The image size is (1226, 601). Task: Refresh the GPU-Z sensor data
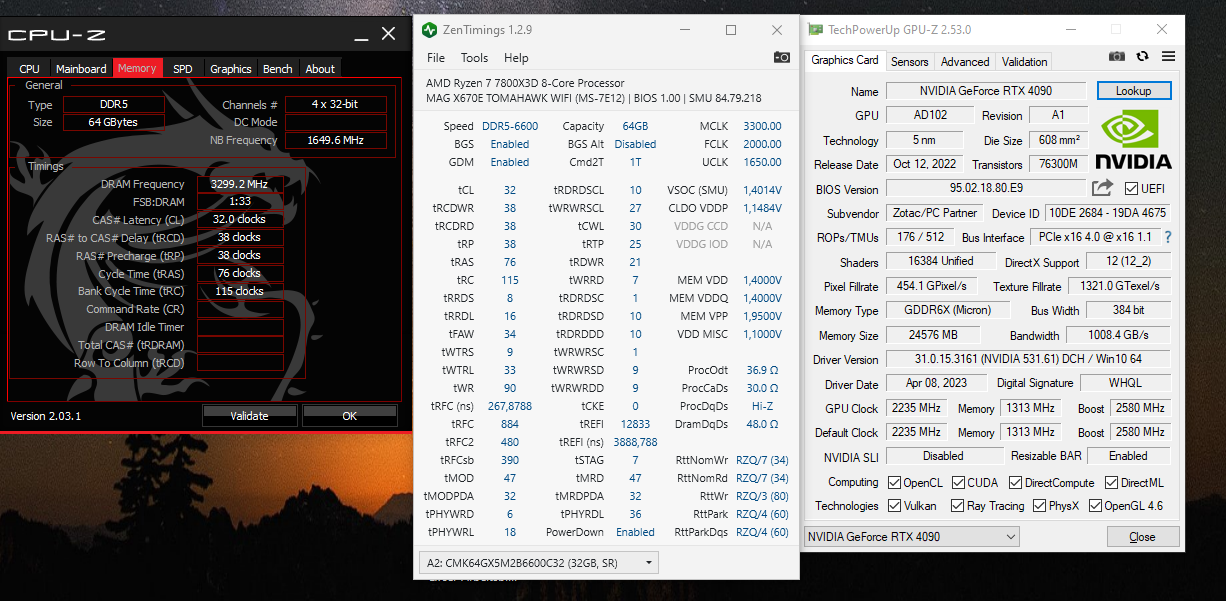pyautogui.click(x=1143, y=57)
